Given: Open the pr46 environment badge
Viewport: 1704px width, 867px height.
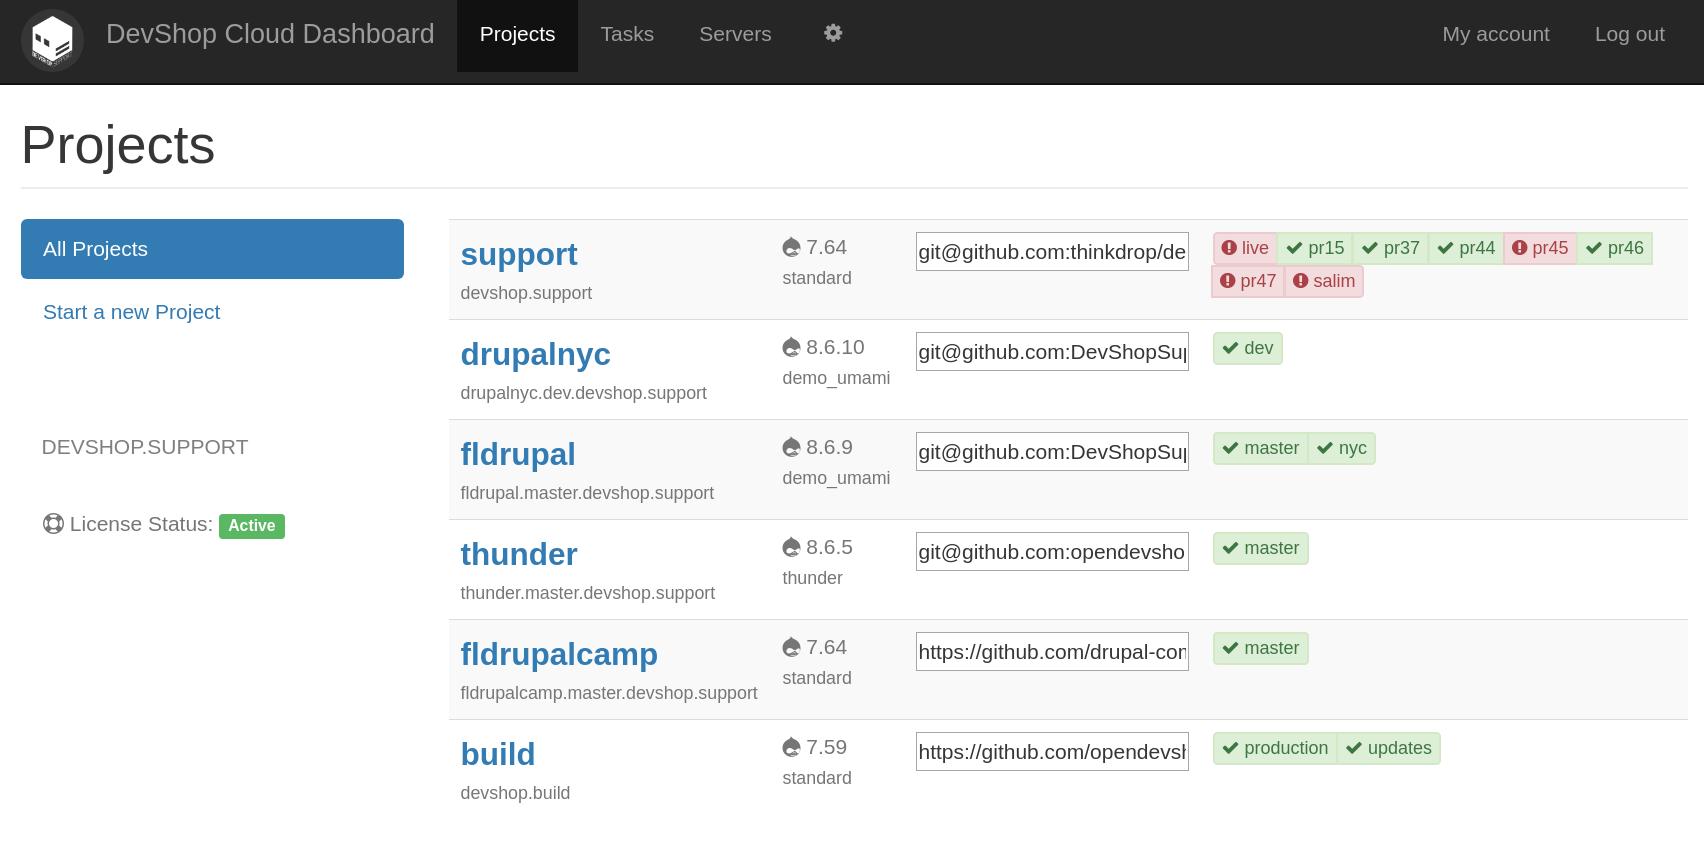Looking at the screenshot, I should tap(1615, 248).
